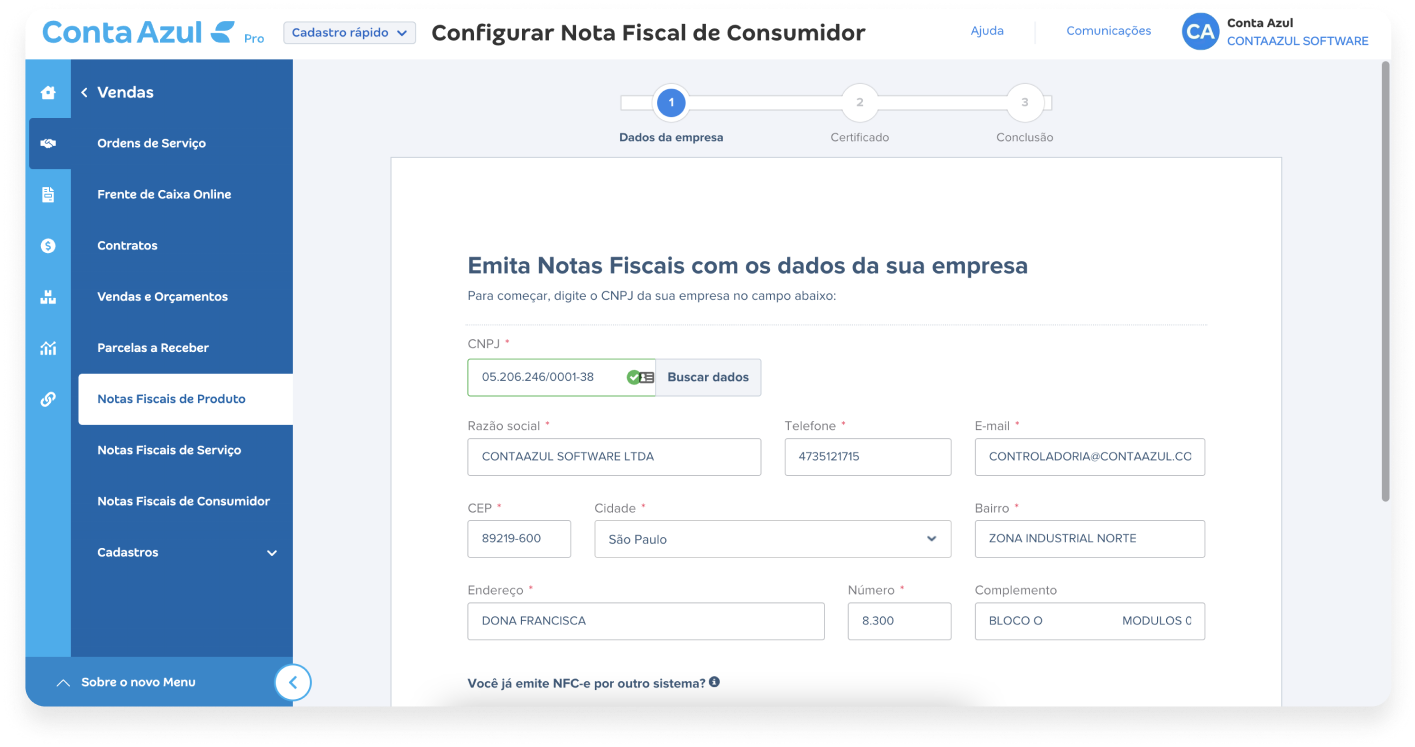Click the E-mail field
The image size is (1415, 747).
[x=1090, y=456]
